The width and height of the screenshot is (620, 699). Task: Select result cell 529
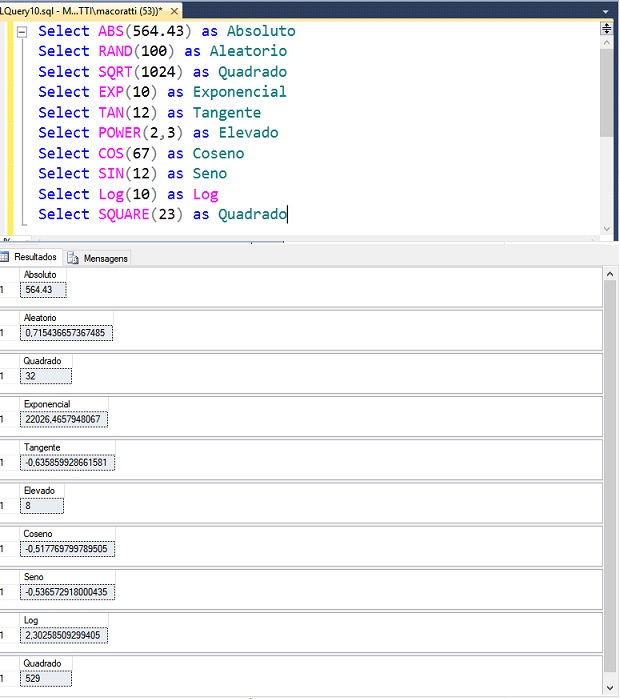[x=46, y=679]
